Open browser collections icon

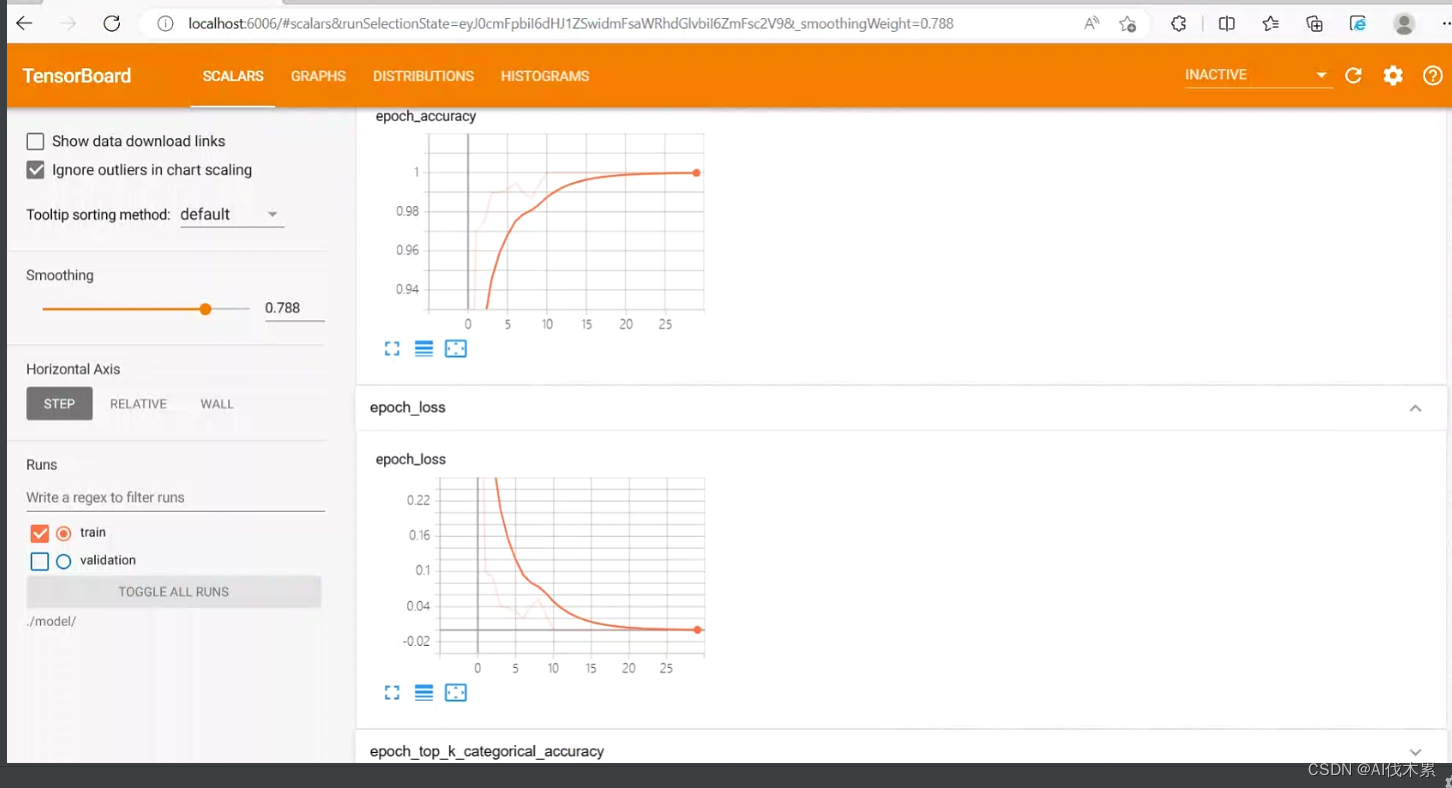click(1314, 23)
